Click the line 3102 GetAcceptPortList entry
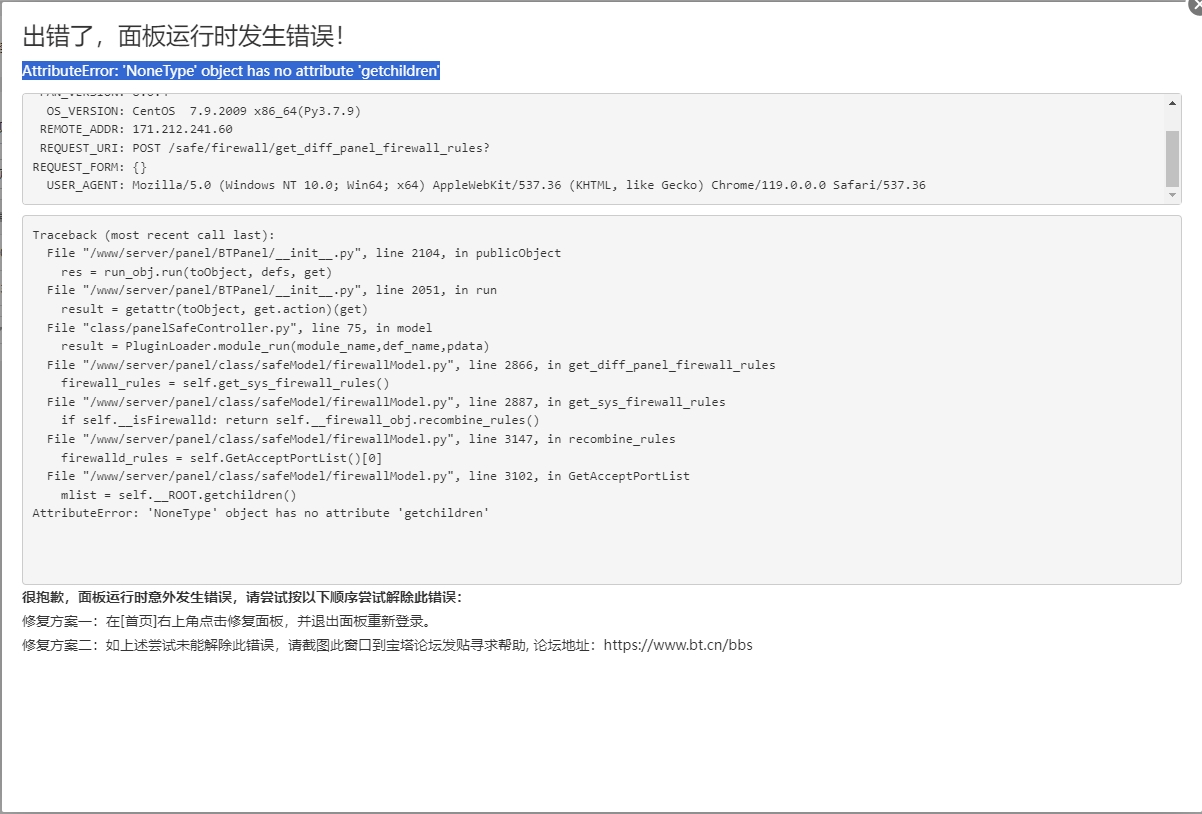 point(368,476)
